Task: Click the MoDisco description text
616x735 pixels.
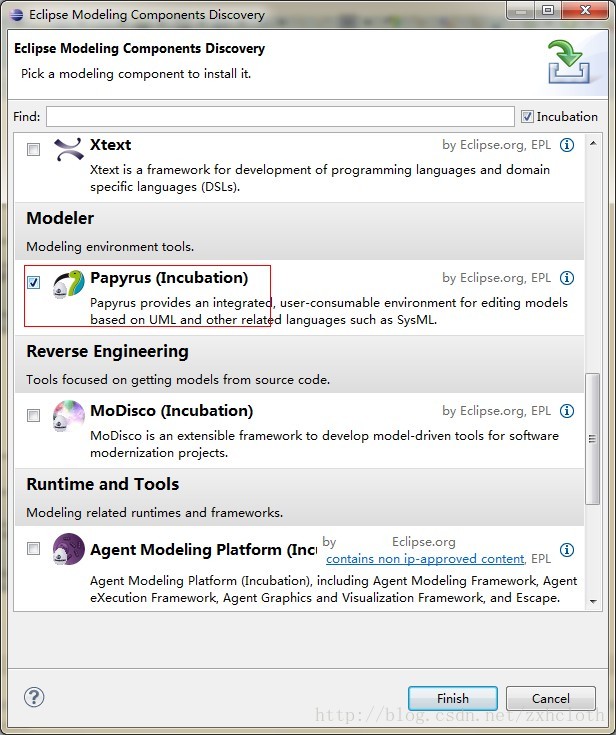Action: [x=324, y=444]
